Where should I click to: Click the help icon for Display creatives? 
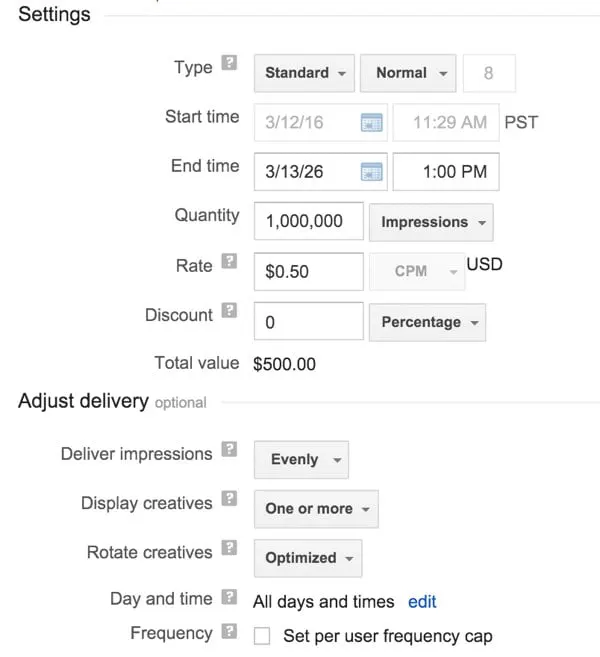pyautogui.click(x=230, y=500)
